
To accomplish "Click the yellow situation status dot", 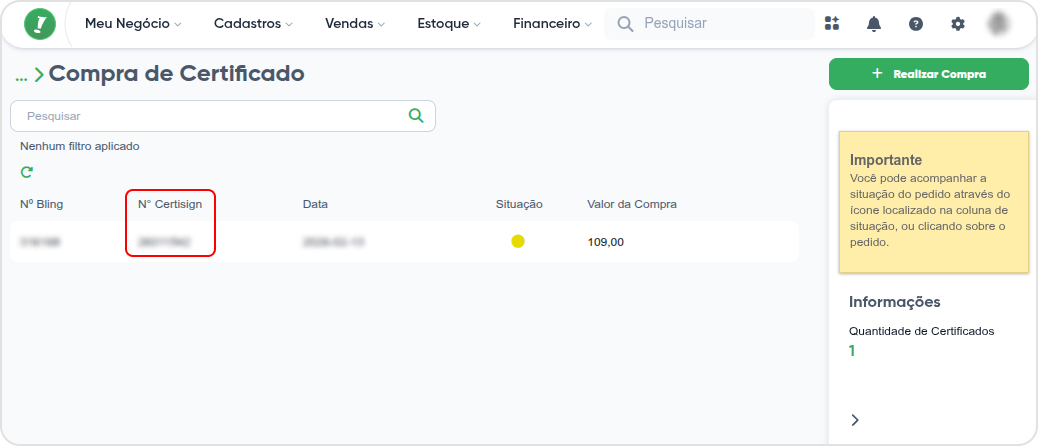I will click(518, 242).
